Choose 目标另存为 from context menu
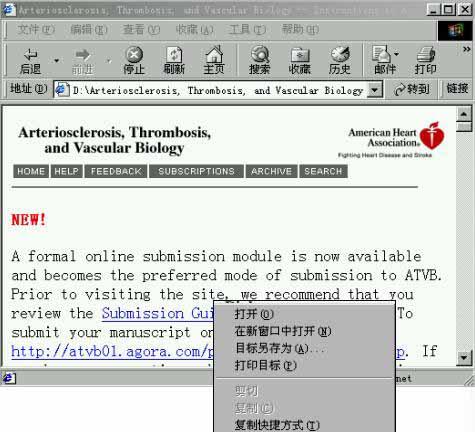The image size is (475, 432). coord(279,348)
